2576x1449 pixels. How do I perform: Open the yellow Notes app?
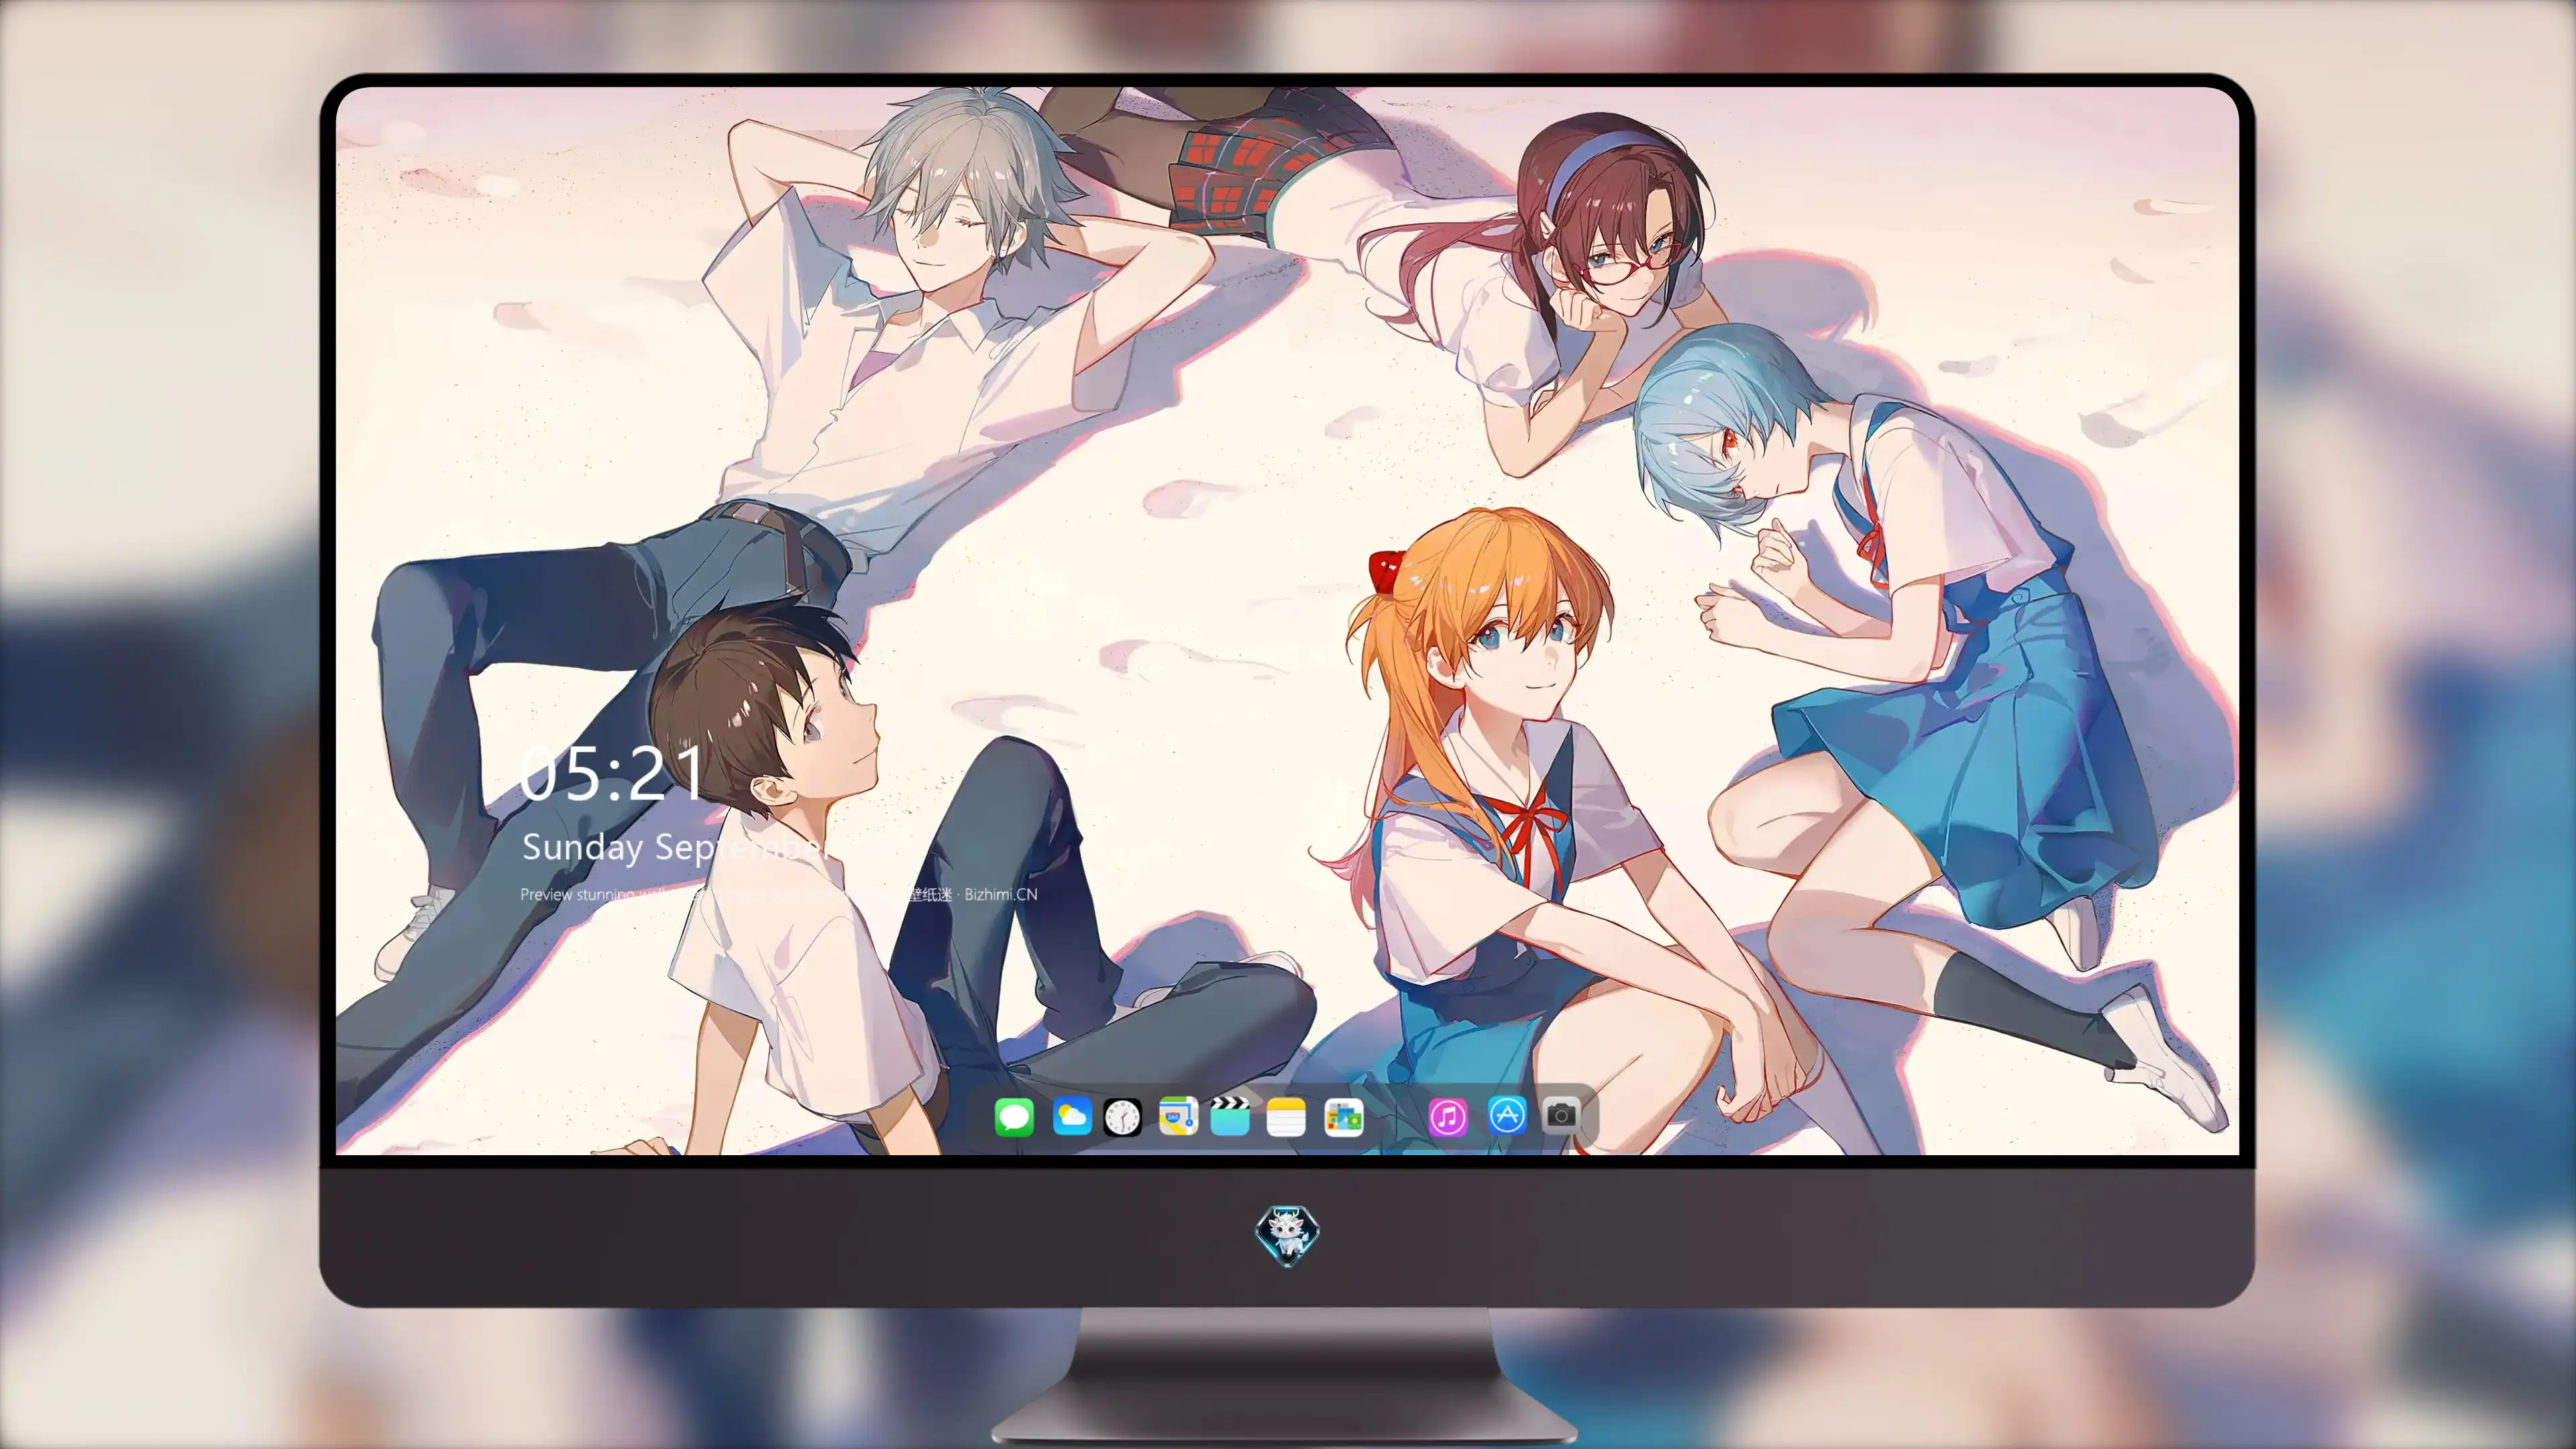1286,1117
